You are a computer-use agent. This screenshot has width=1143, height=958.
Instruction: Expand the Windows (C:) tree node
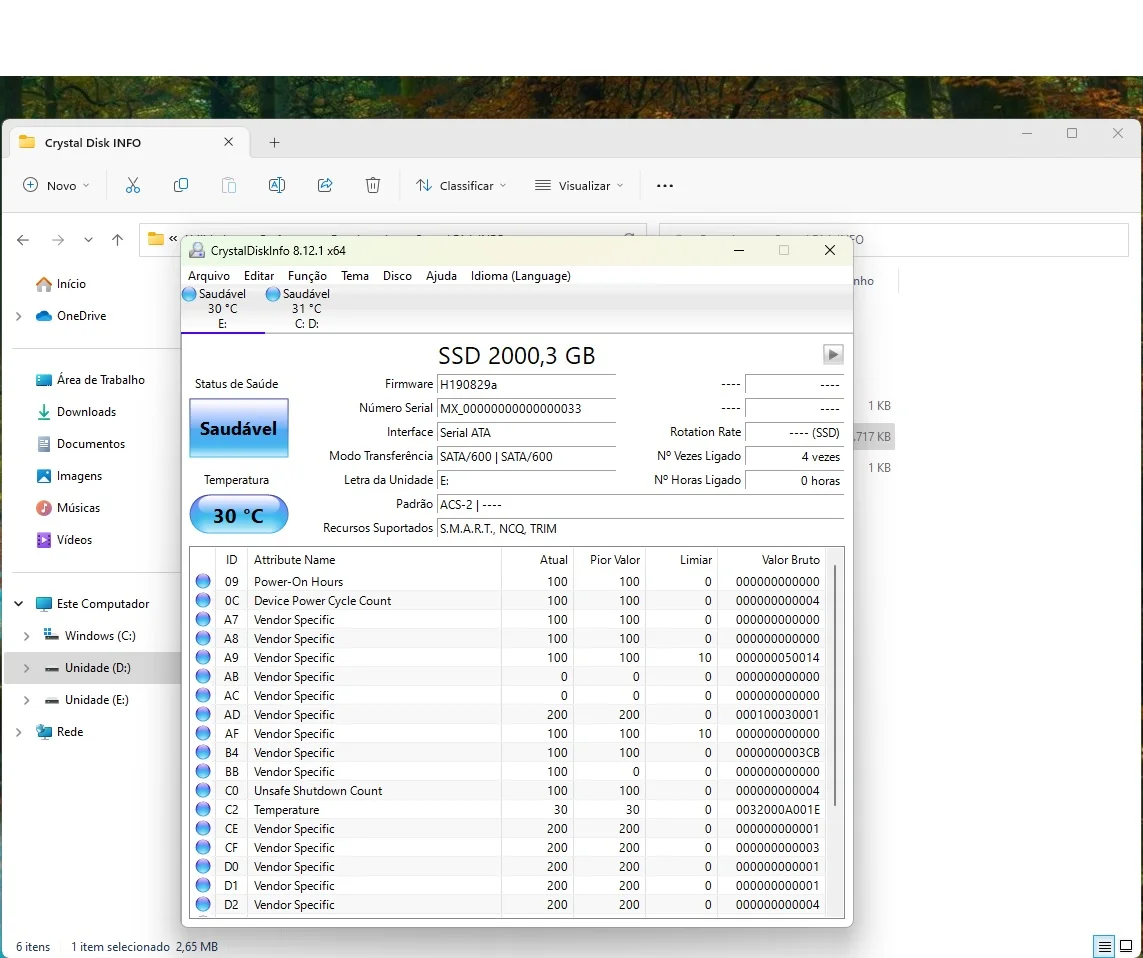(27, 636)
